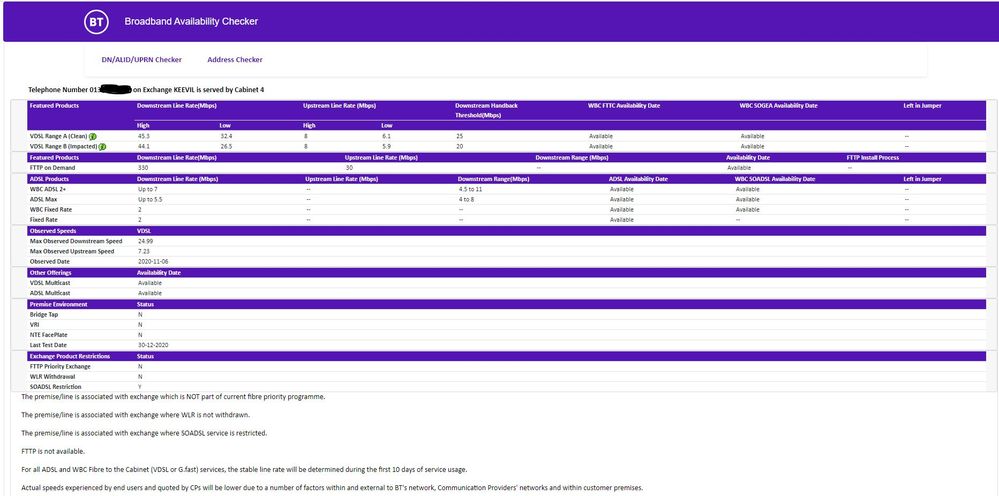Click the WBC ADSL 2+ product row
This screenshot has height=496, width=999.
[x=50, y=189]
